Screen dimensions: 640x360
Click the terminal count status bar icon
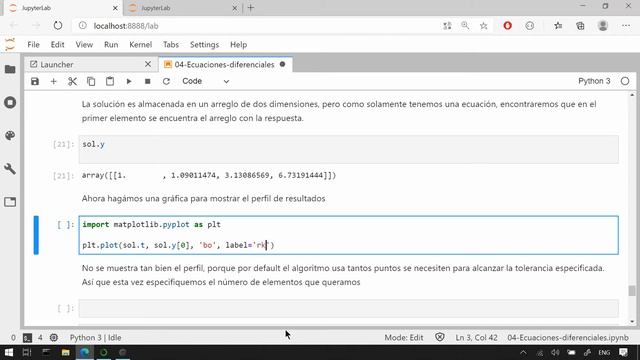(x=27, y=338)
